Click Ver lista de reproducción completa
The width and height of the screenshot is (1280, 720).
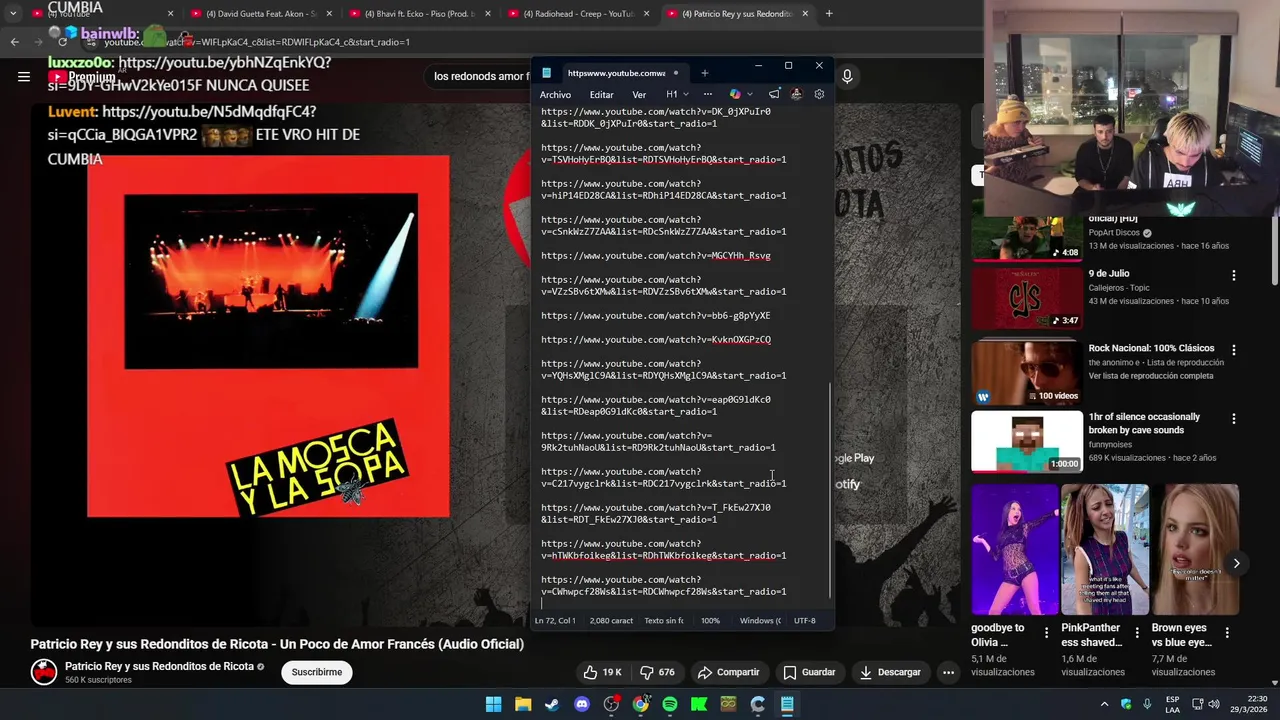(1151, 376)
